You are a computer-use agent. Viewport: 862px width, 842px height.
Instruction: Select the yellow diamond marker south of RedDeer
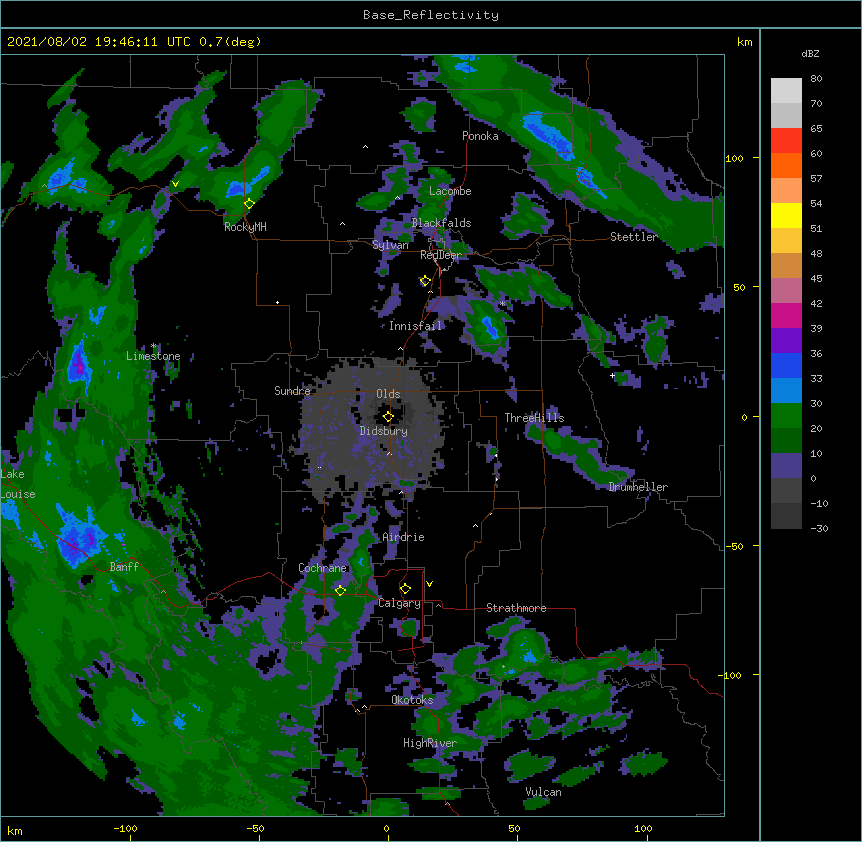pos(425,281)
